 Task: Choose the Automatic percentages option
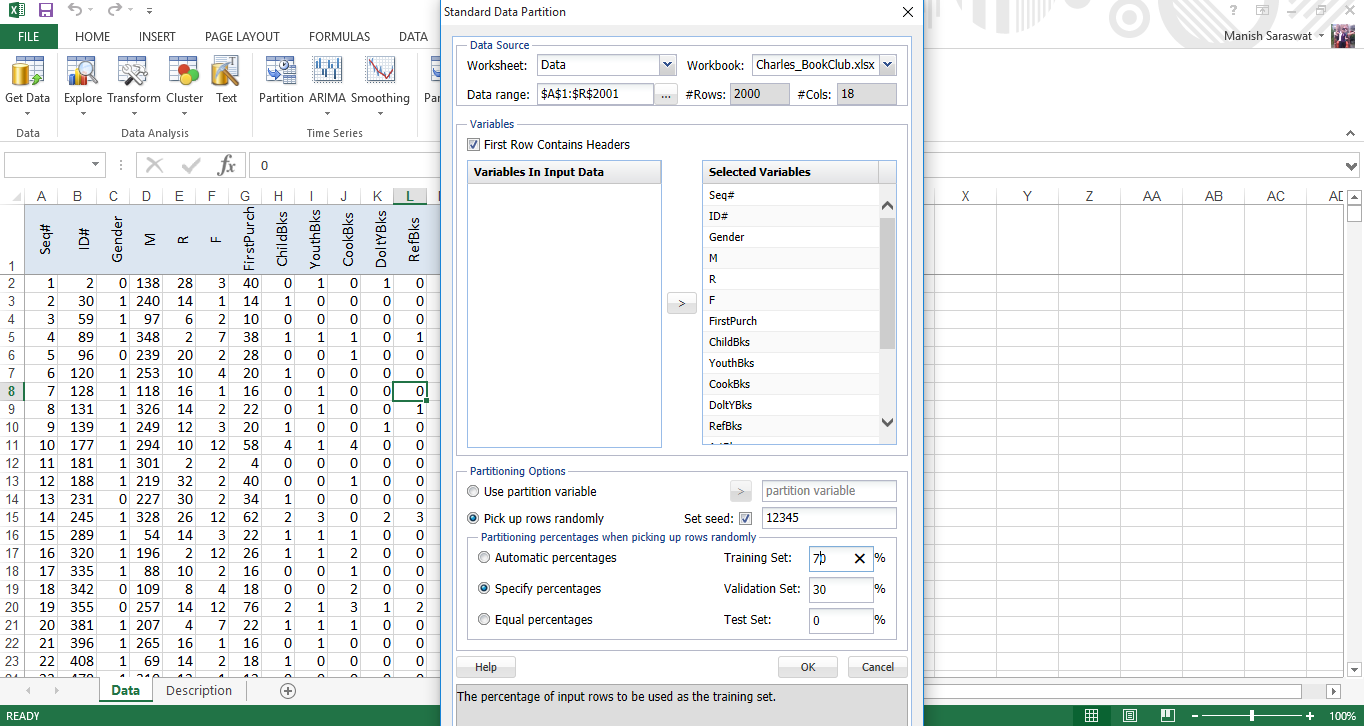[485, 558]
